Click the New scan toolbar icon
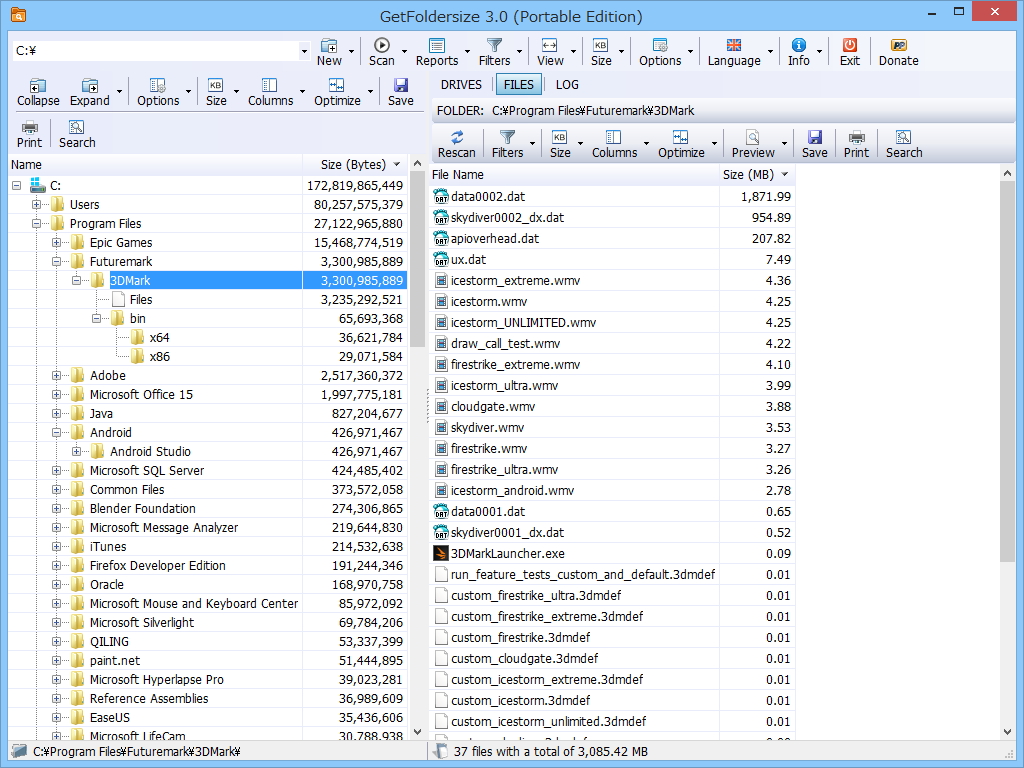1024x768 pixels. (329, 52)
